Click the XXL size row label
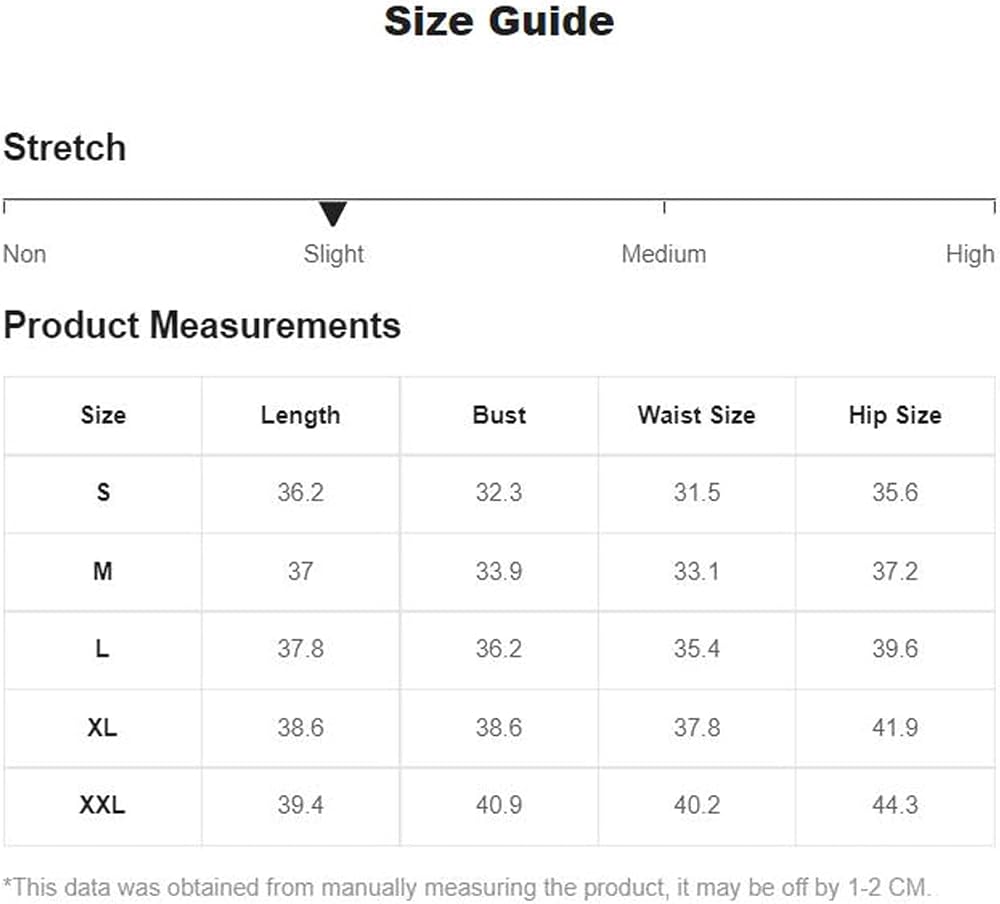 click(102, 805)
